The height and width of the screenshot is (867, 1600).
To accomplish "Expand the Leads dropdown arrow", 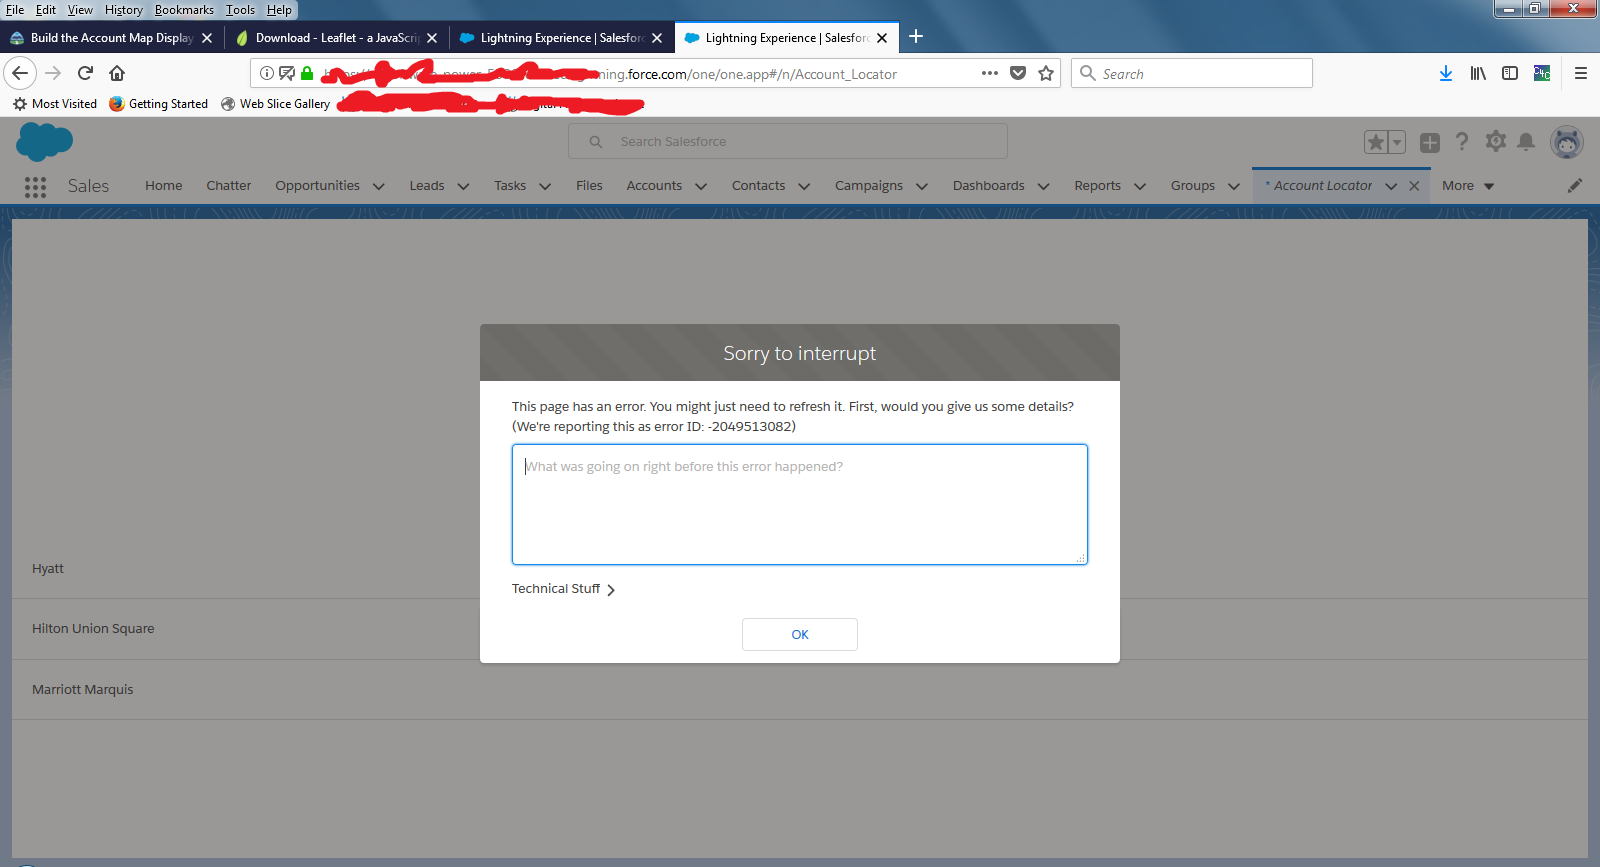I will click(x=463, y=186).
